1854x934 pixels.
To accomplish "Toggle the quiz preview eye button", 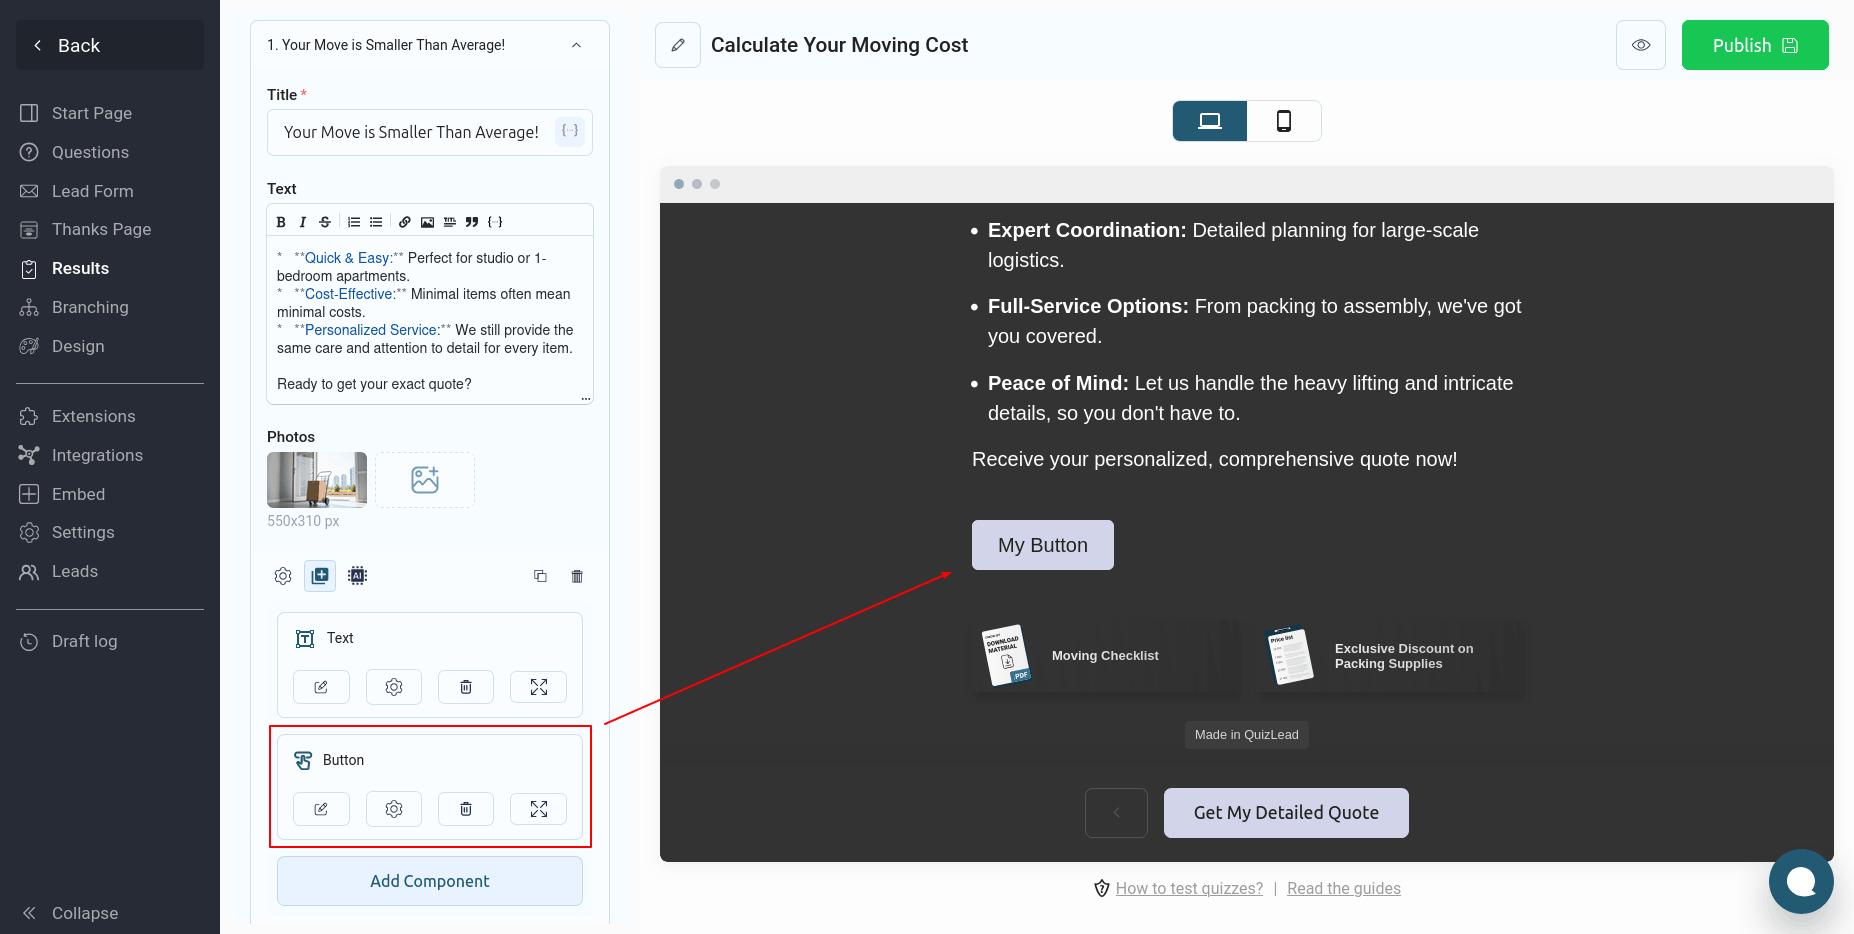I will pyautogui.click(x=1640, y=45).
